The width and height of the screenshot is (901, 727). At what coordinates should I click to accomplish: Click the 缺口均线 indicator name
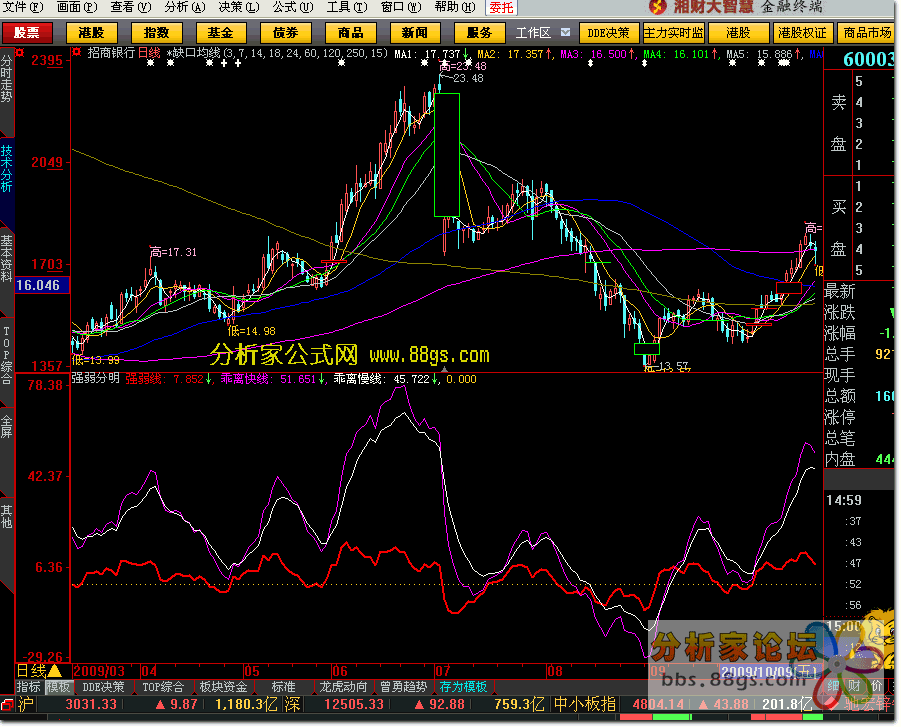click(x=196, y=53)
